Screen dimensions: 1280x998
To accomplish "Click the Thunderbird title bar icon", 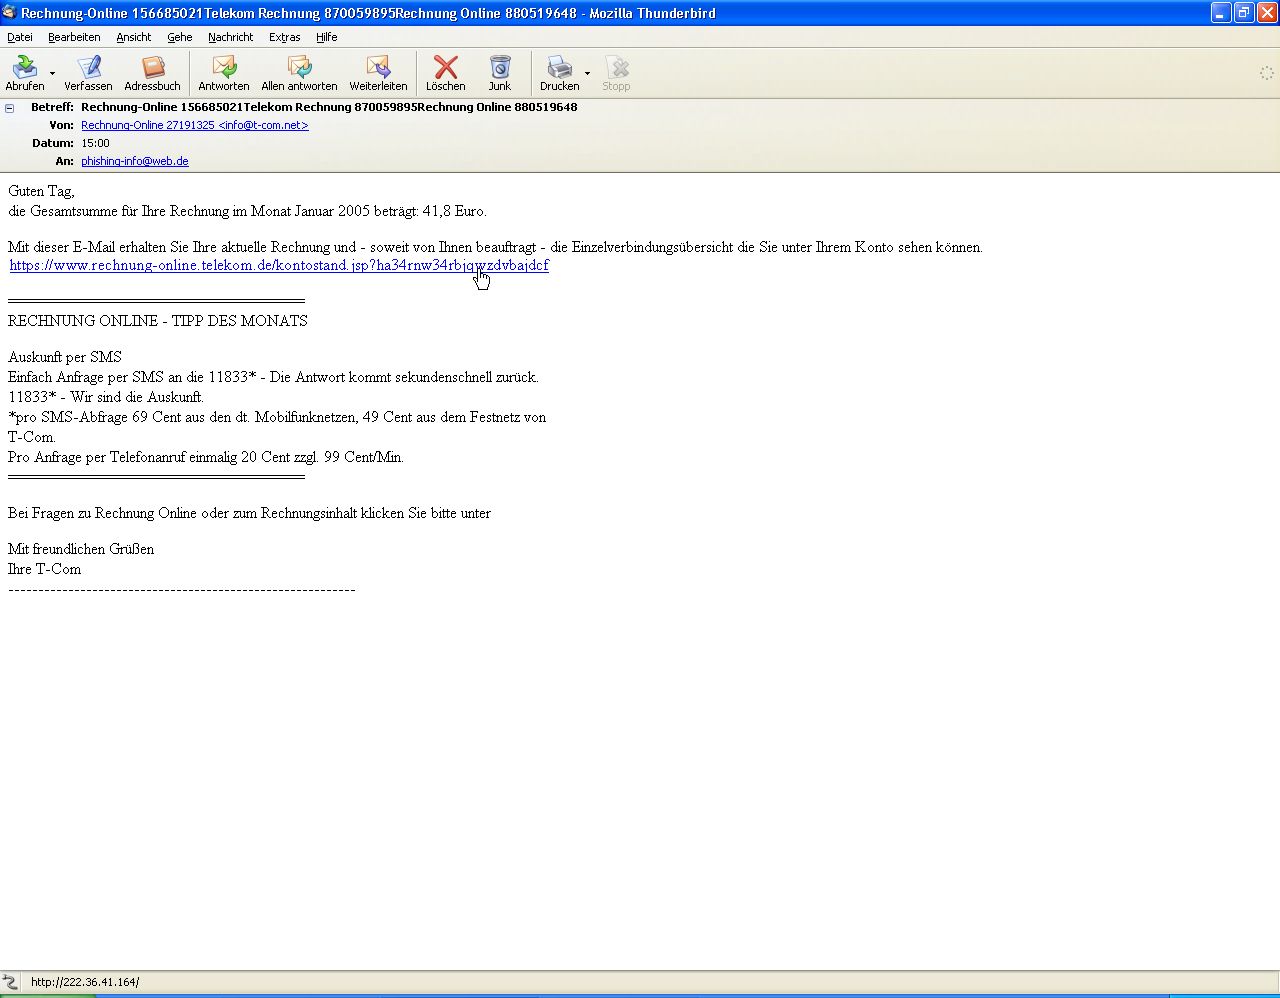I will click(x=9, y=12).
